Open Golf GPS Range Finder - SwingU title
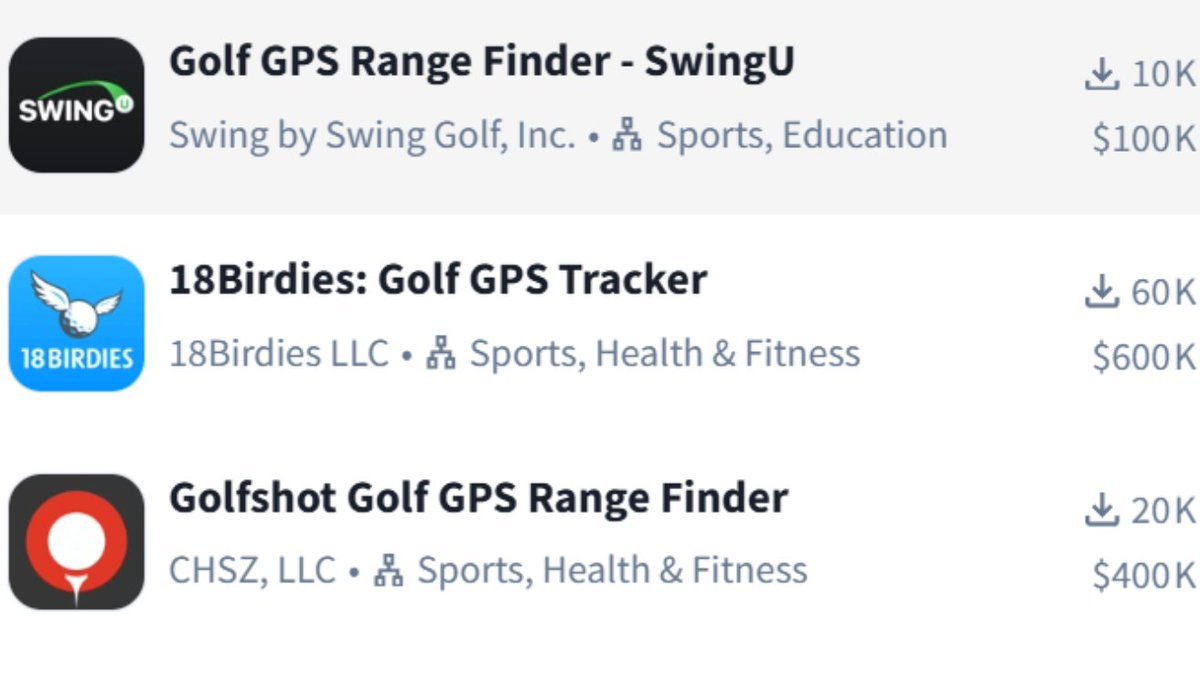Image resolution: width=1200 pixels, height=673 pixels. pos(481,62)
